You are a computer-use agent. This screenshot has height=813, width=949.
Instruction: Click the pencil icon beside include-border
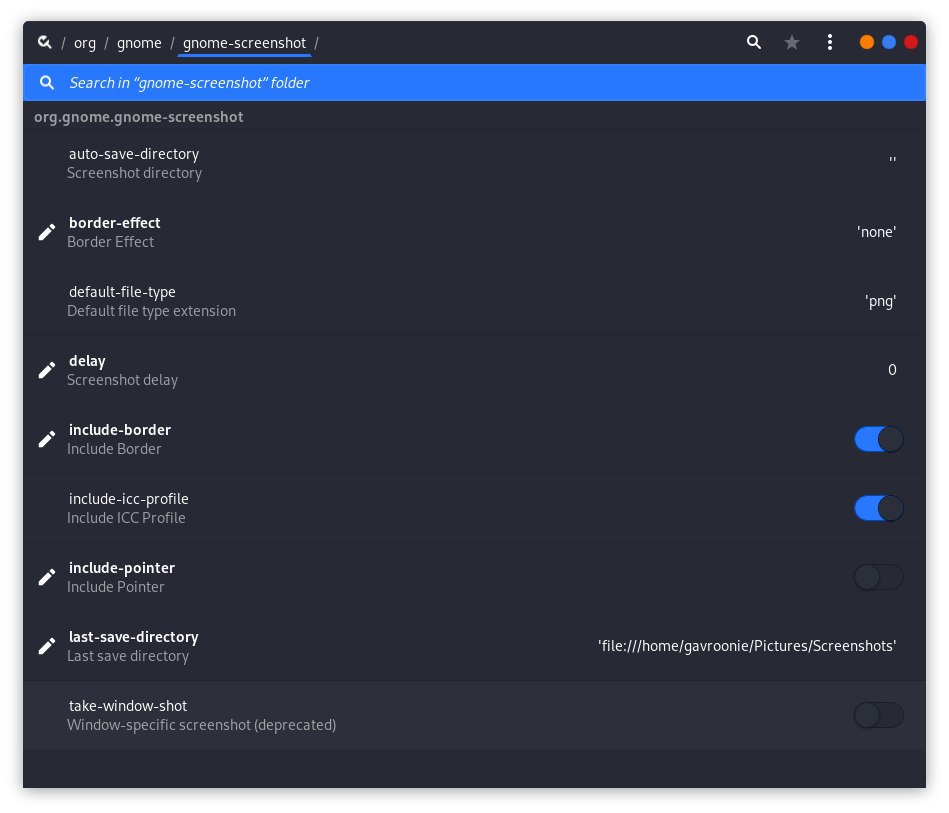47,439
